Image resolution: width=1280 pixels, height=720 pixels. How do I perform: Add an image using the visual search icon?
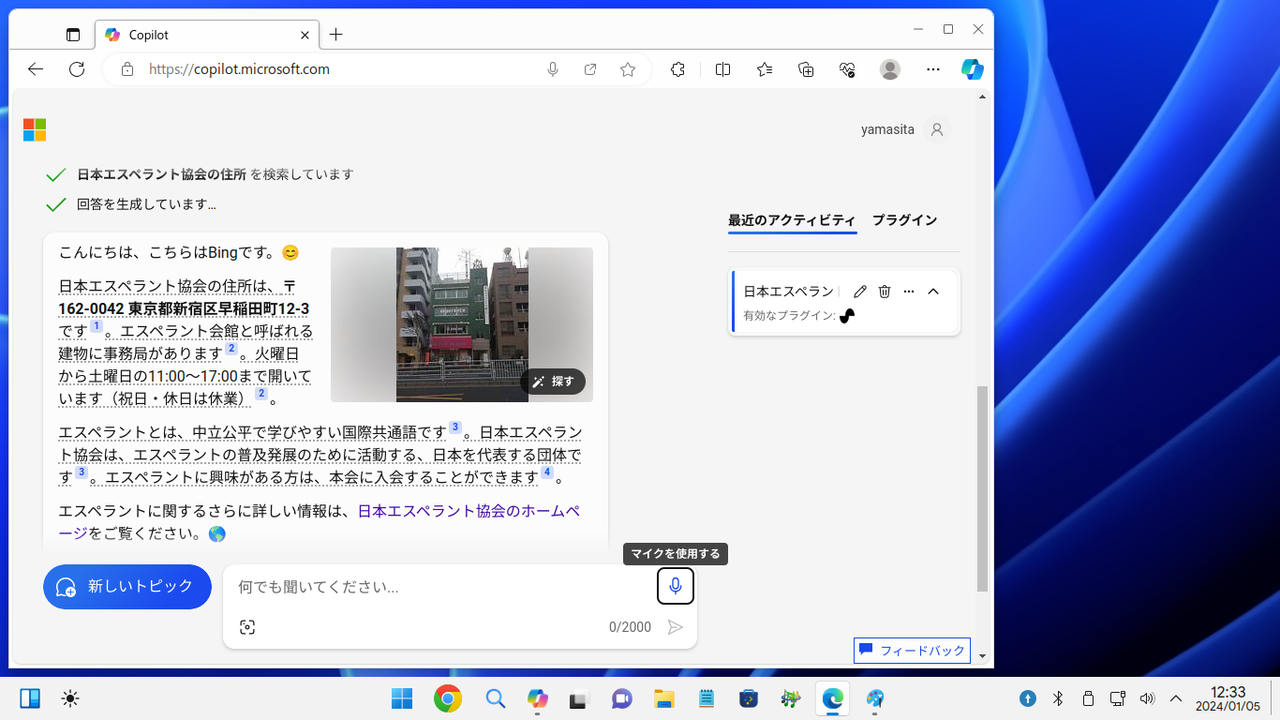pyautogui.click(x=247, y=627)
